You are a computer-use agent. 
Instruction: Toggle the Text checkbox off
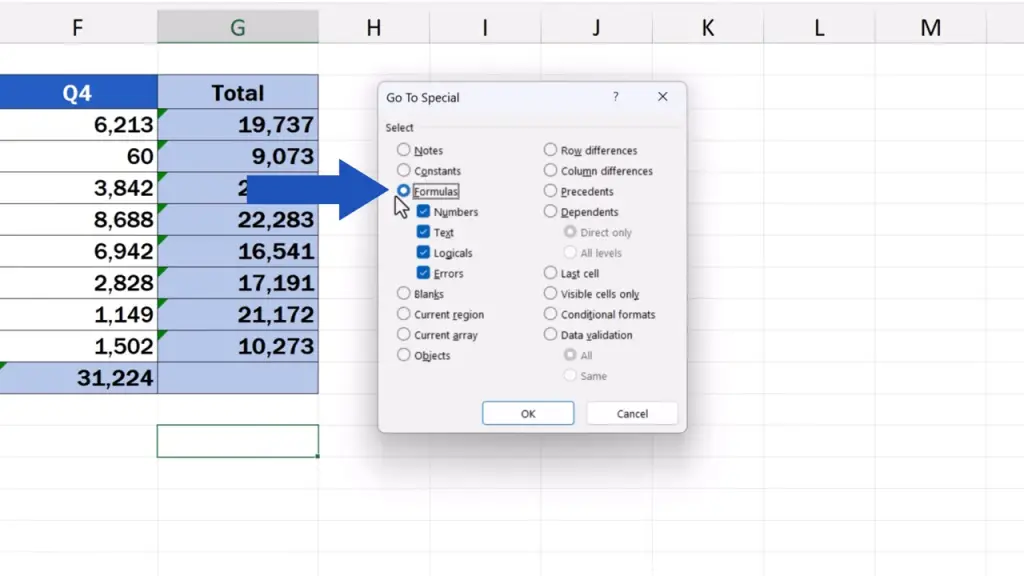pyautogui.click(x=424, y=232)
